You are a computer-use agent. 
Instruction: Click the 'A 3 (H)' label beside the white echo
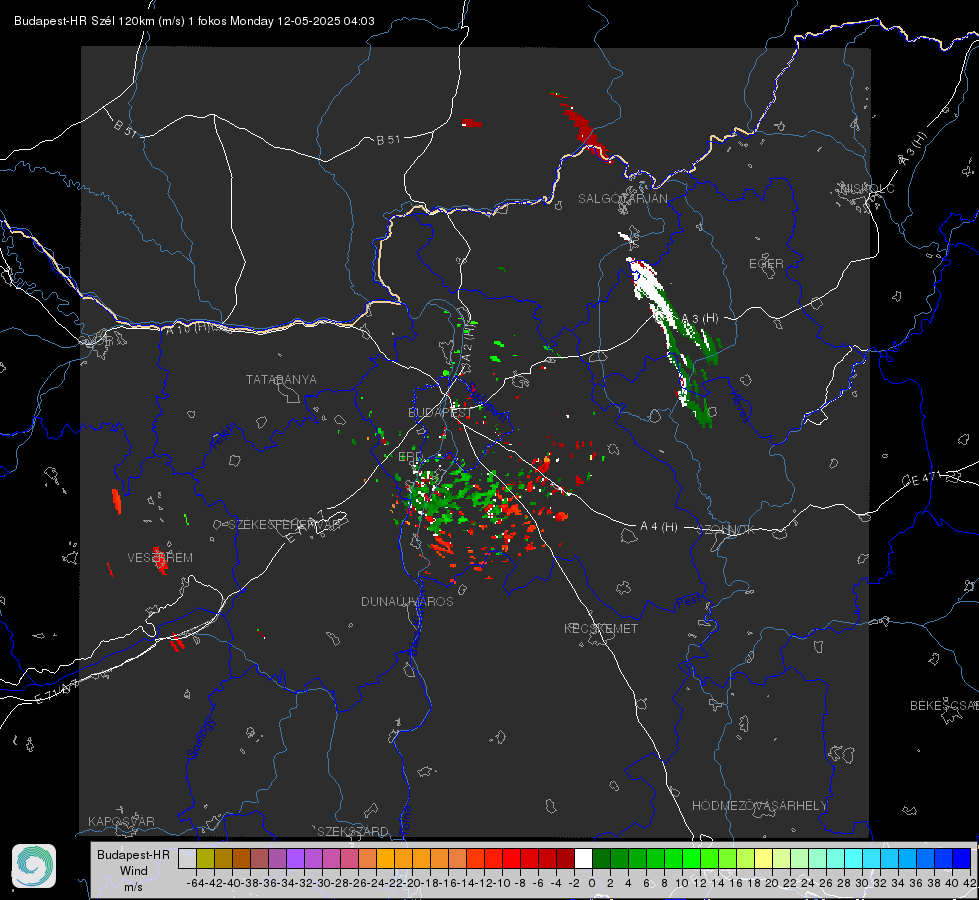point(700,319)
